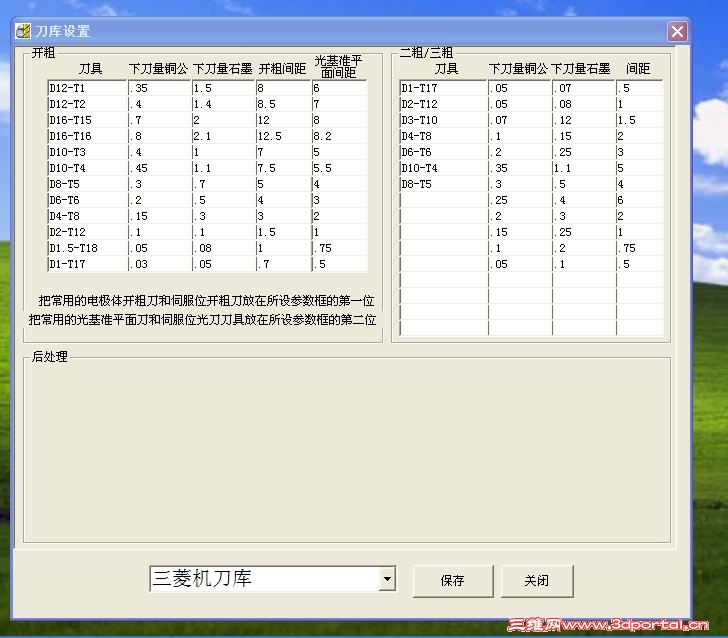Edit 下刀量石墨 value .12 for D3-T10
This screenshot has height=638, width=728.
tap(584, 120)
